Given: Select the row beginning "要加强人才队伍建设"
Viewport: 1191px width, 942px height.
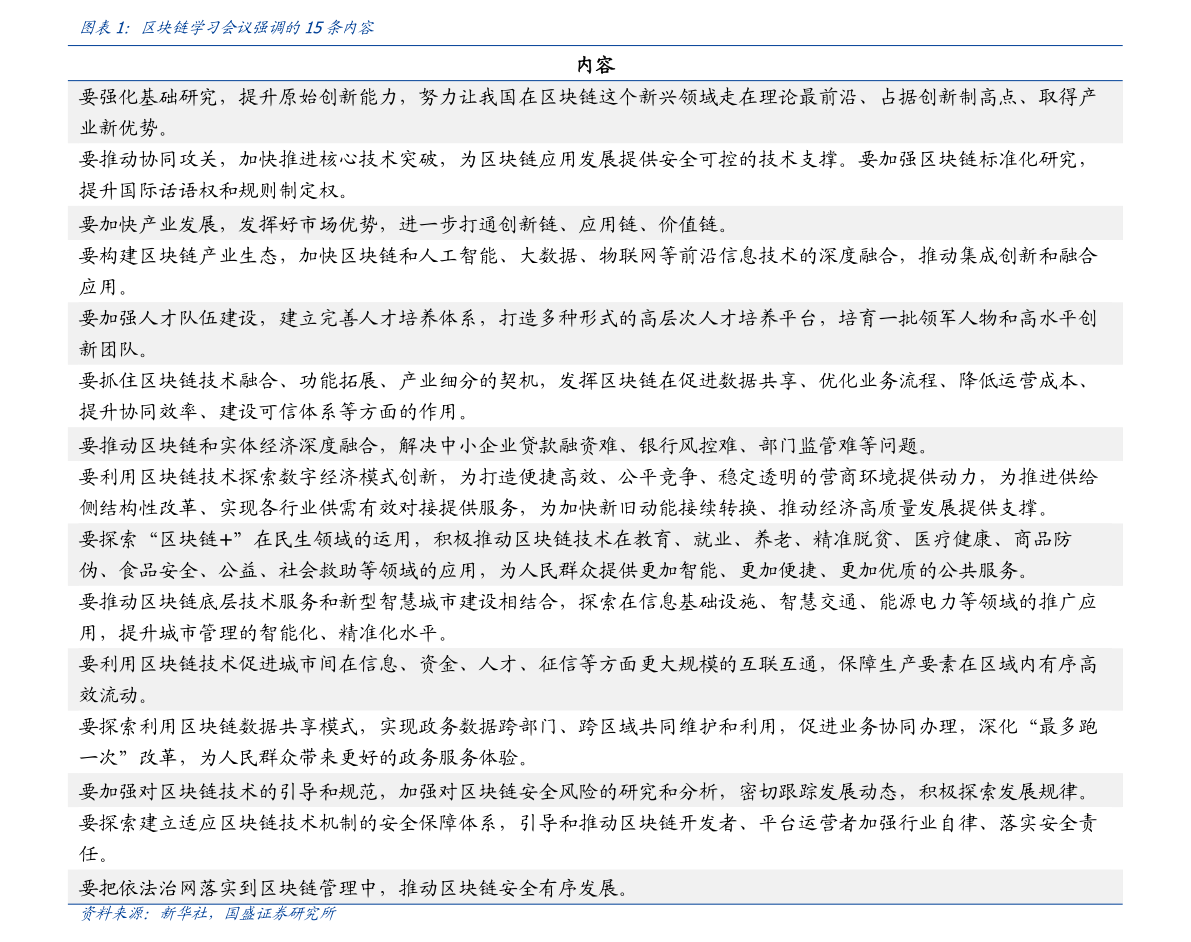Looking at the screenshot, I should 588,334.
